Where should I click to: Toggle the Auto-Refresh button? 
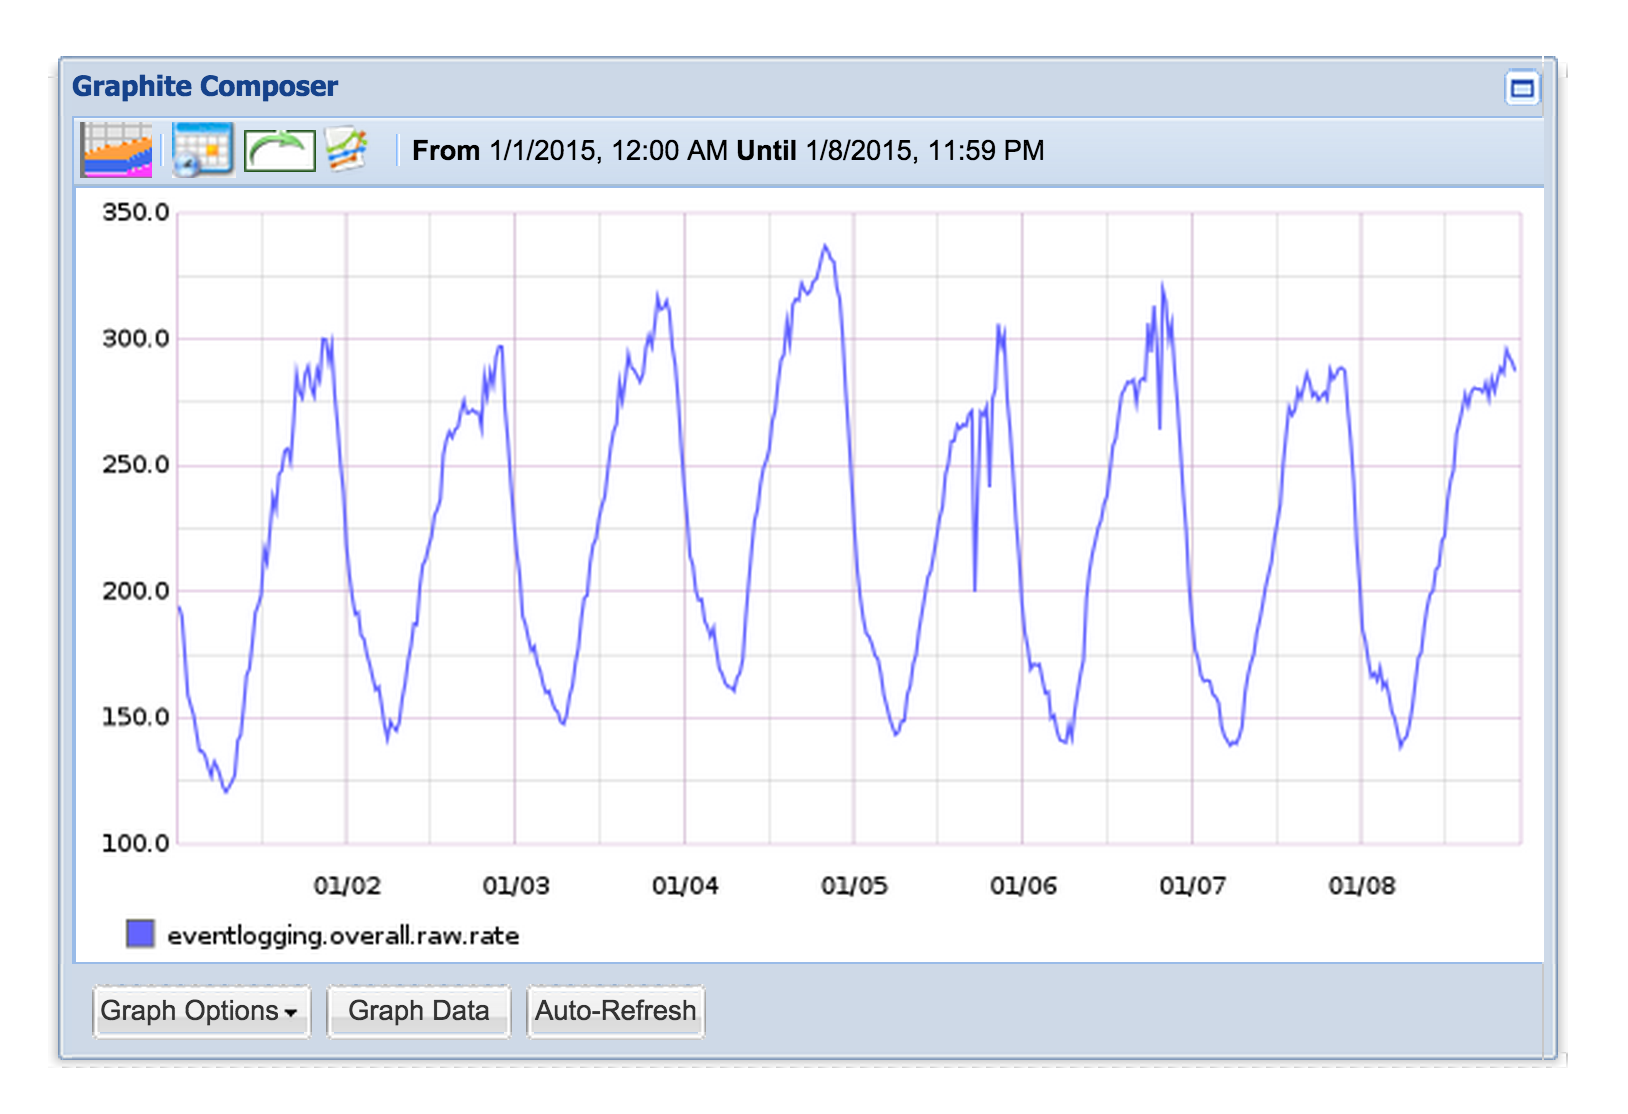tap(615, 1011)
